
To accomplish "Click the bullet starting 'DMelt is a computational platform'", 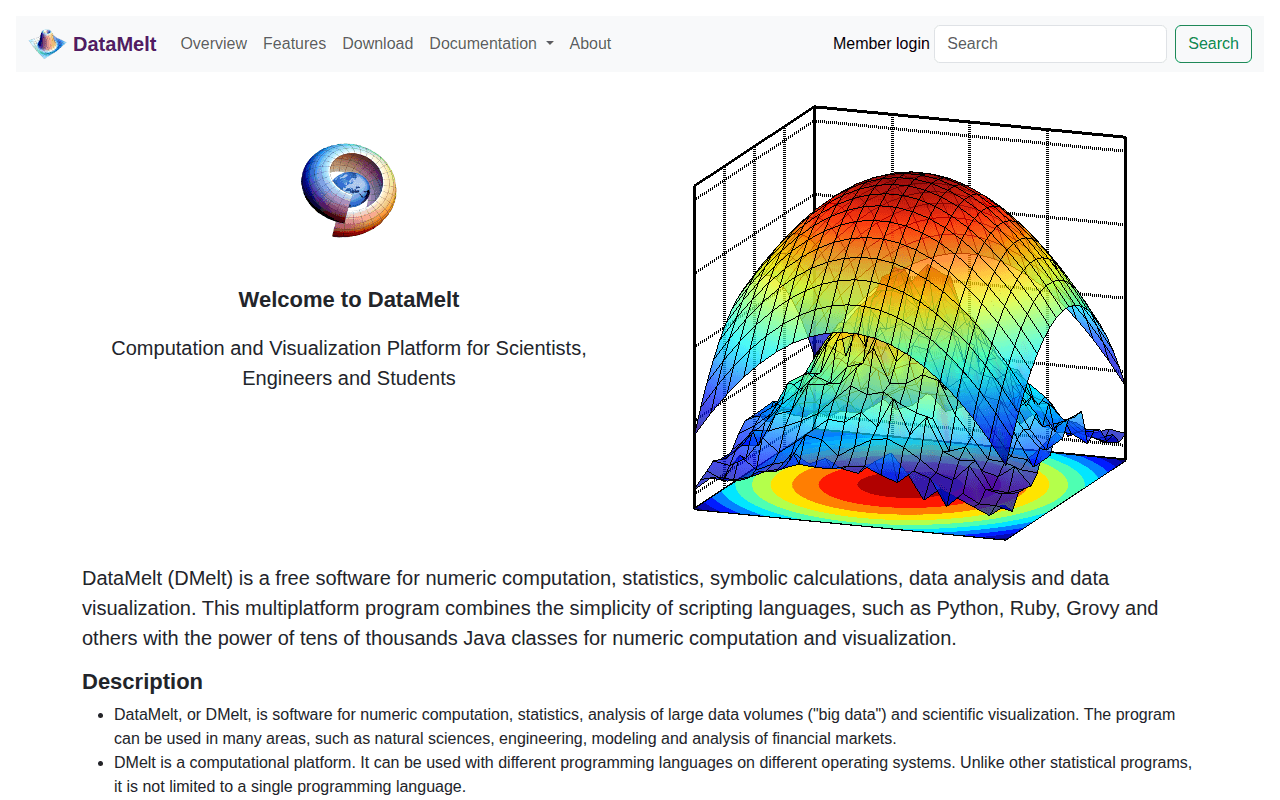I will tap(653, 774).
